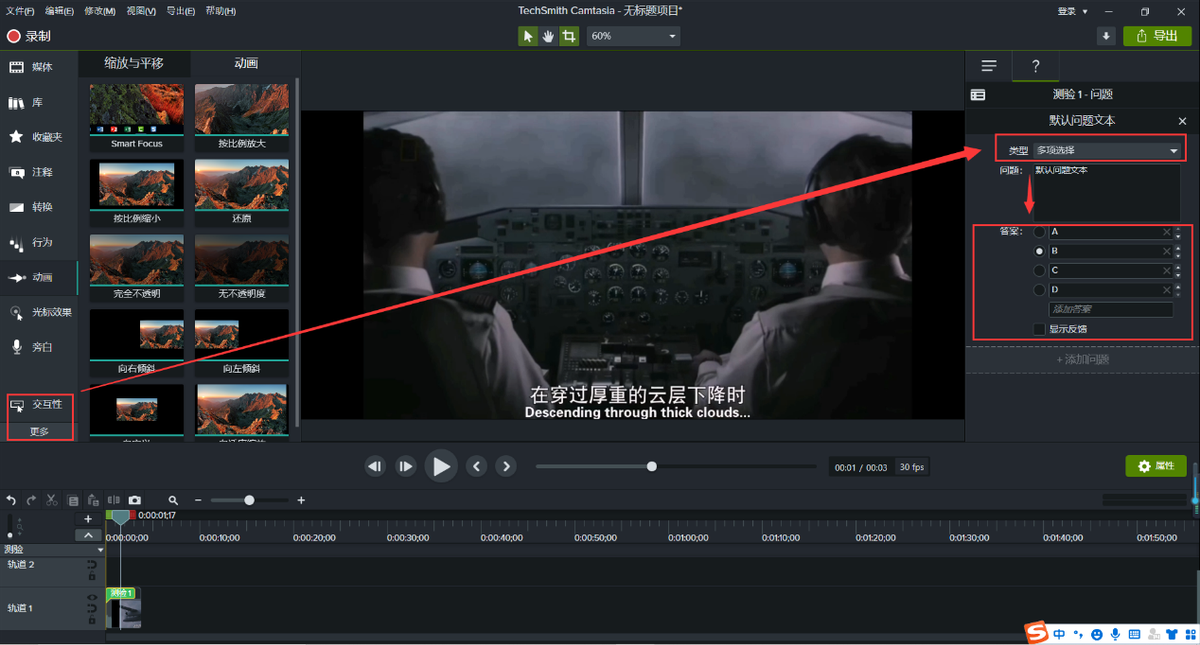Open the 编辑(E) menu
Screen dimensions: 1200x645
pyautogui.click(x=60, y=11)
